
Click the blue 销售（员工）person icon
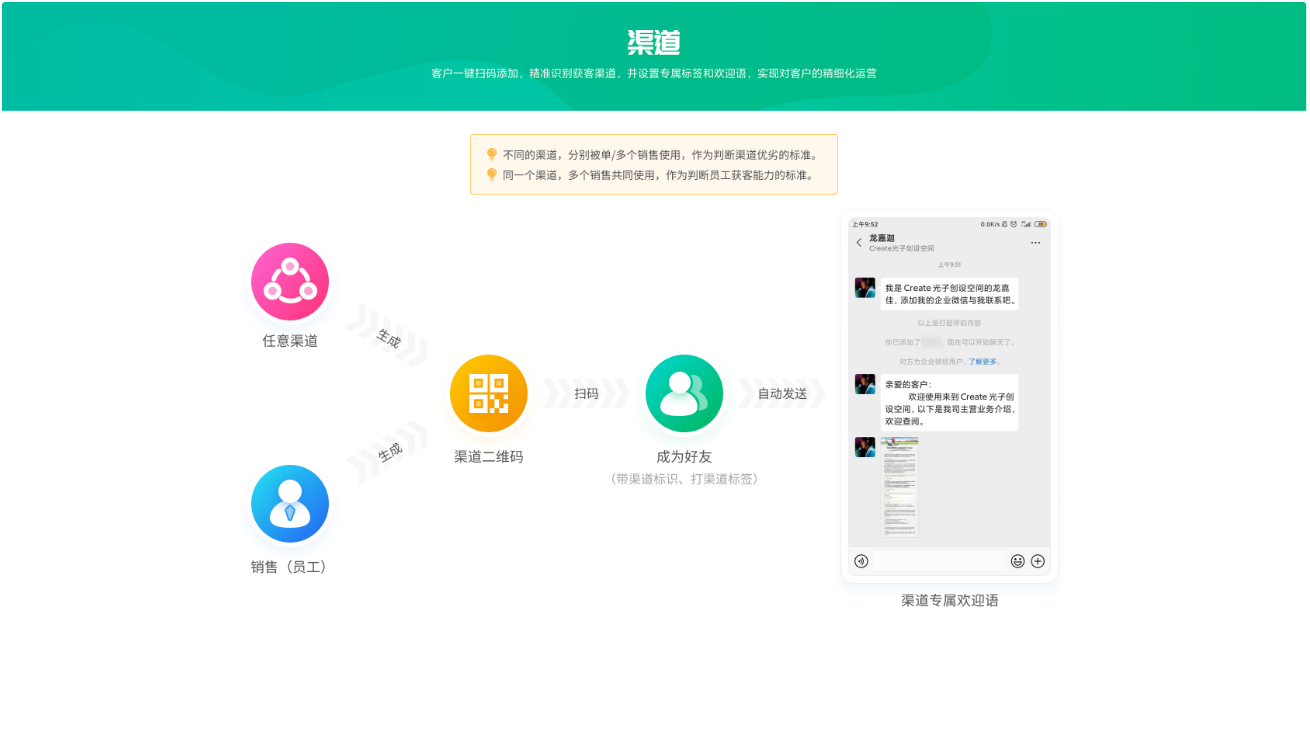pyautogui.click(x=290, y=504)
